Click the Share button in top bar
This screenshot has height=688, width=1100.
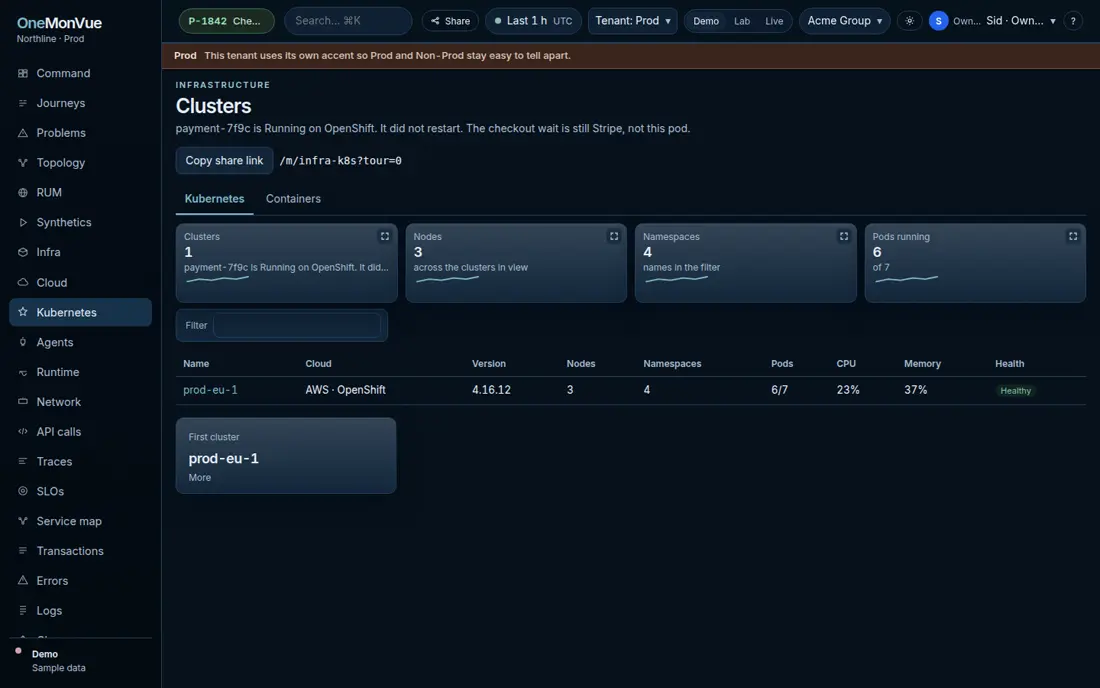450,21
